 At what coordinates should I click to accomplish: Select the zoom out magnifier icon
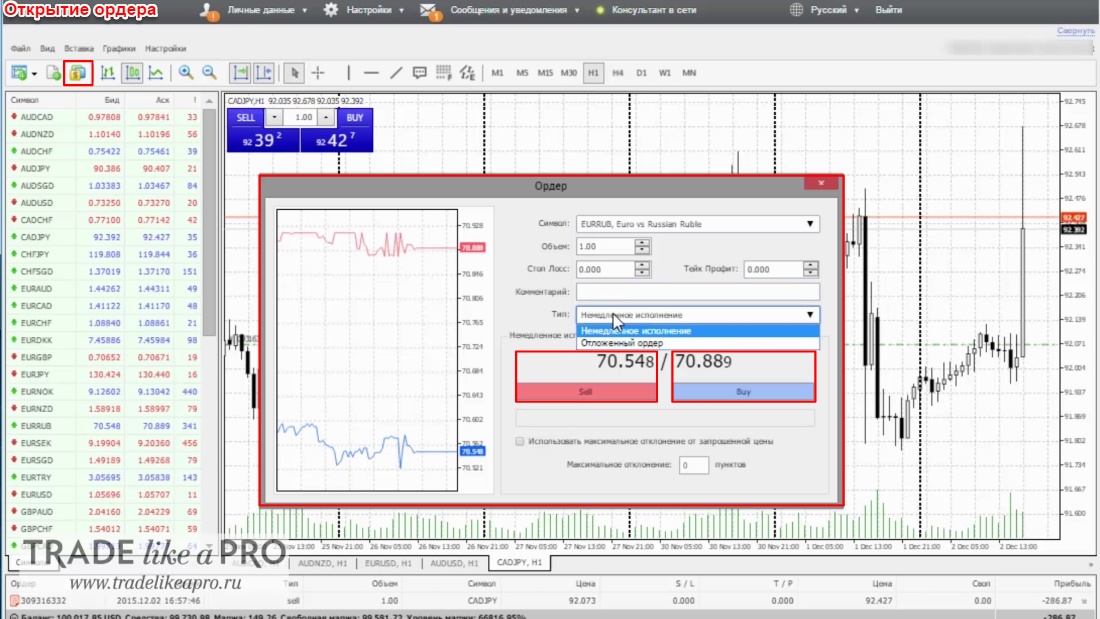(x=209, y=73)
